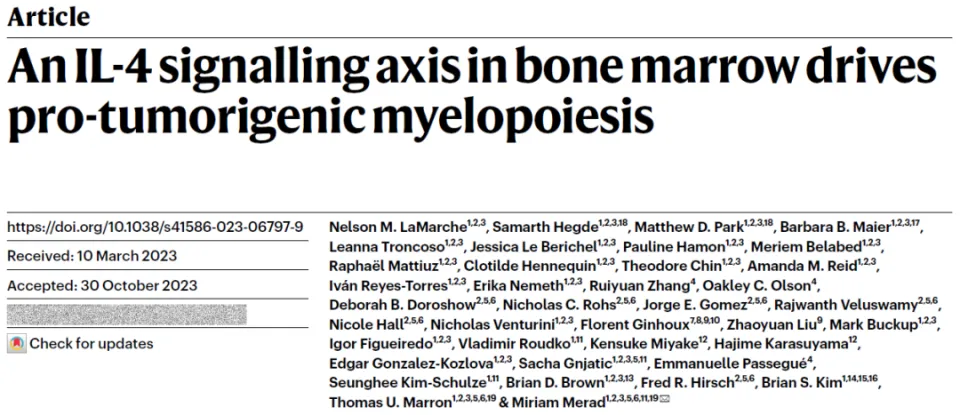The width and height of the screenshot is (960, 415).
Task: Open the DOI link 10.1038/s41586-023-06797-9
Action: (155, 227)
